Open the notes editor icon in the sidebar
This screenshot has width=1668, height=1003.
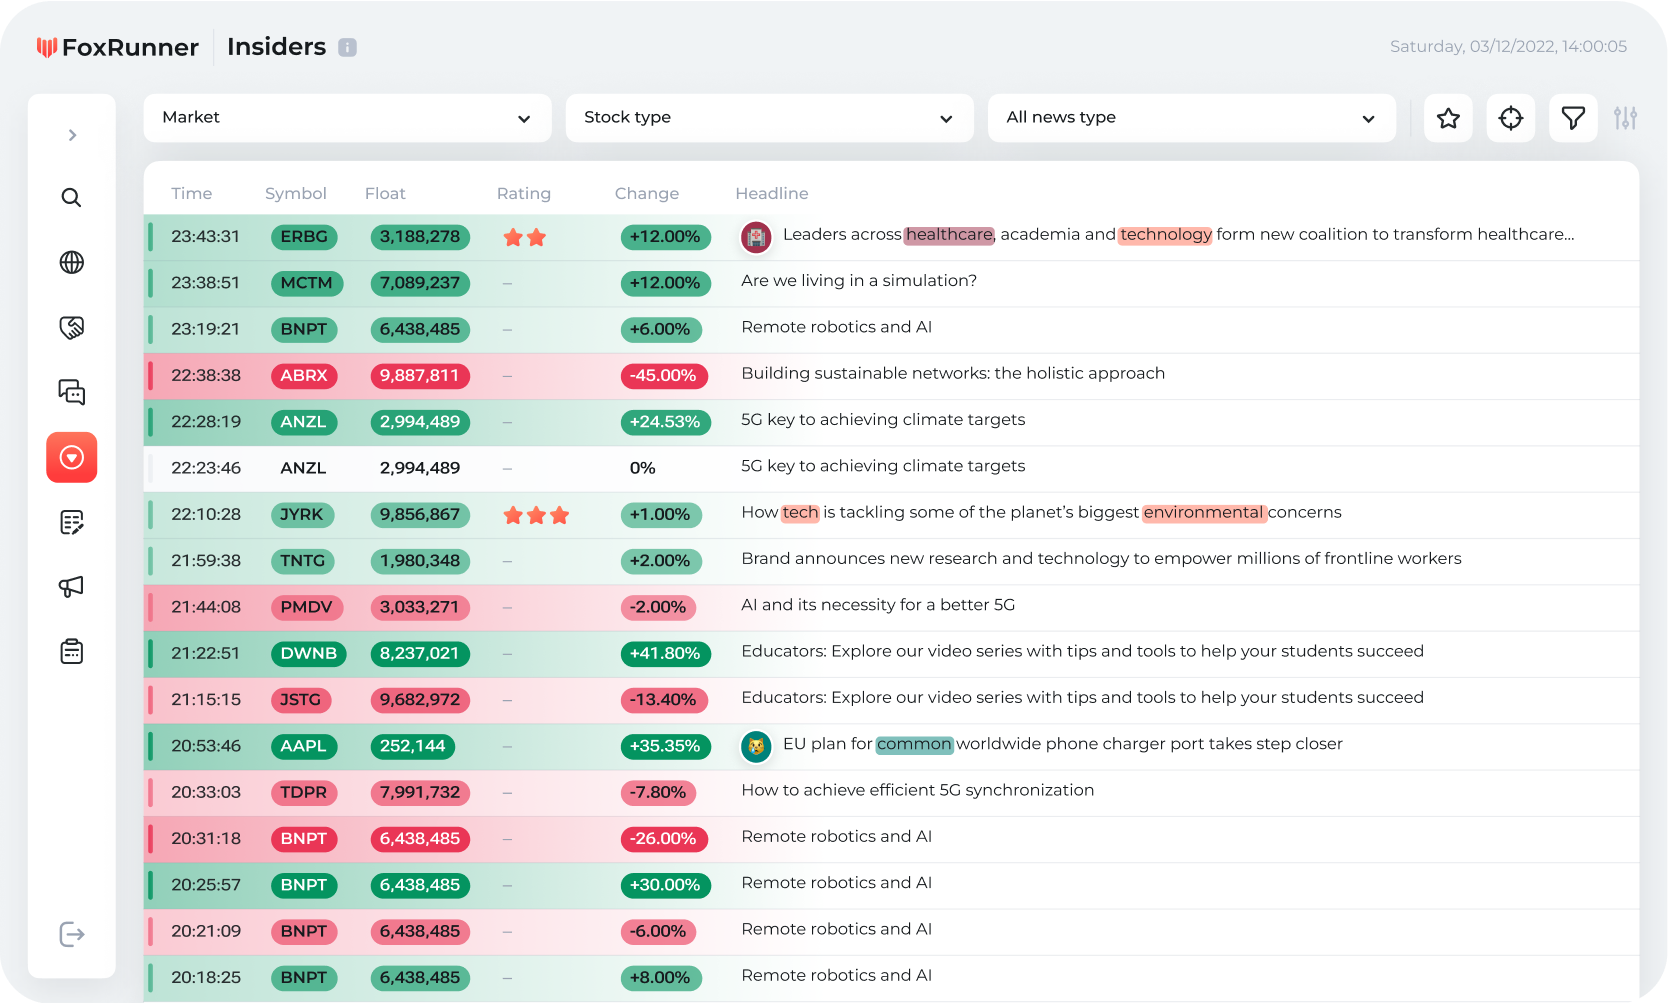(71, 522)
